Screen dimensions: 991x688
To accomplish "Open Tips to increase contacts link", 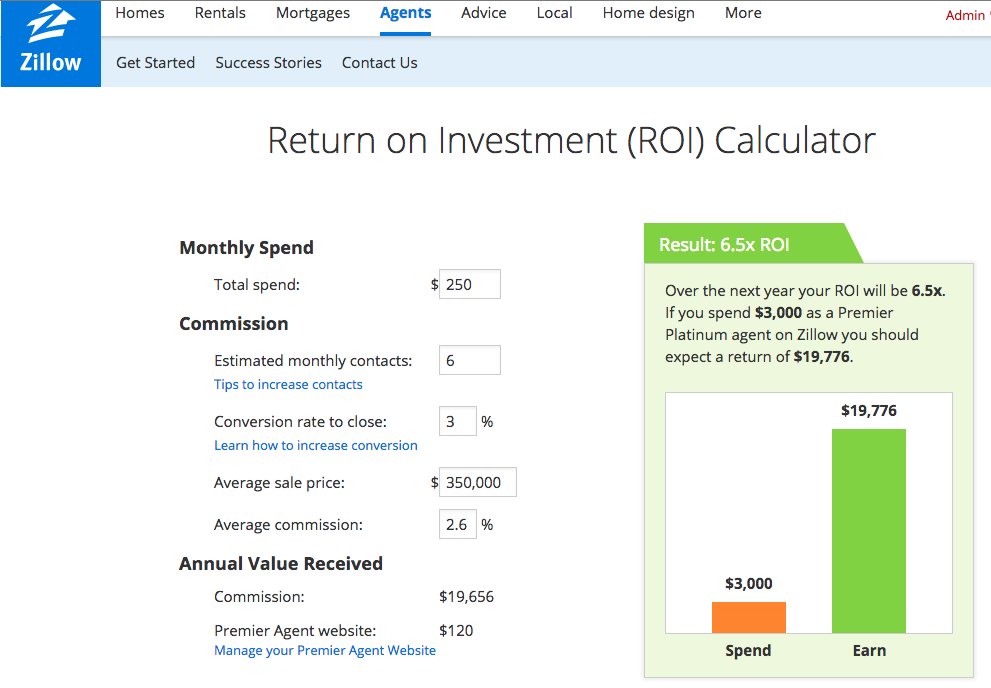I will (x=288, y=385).
